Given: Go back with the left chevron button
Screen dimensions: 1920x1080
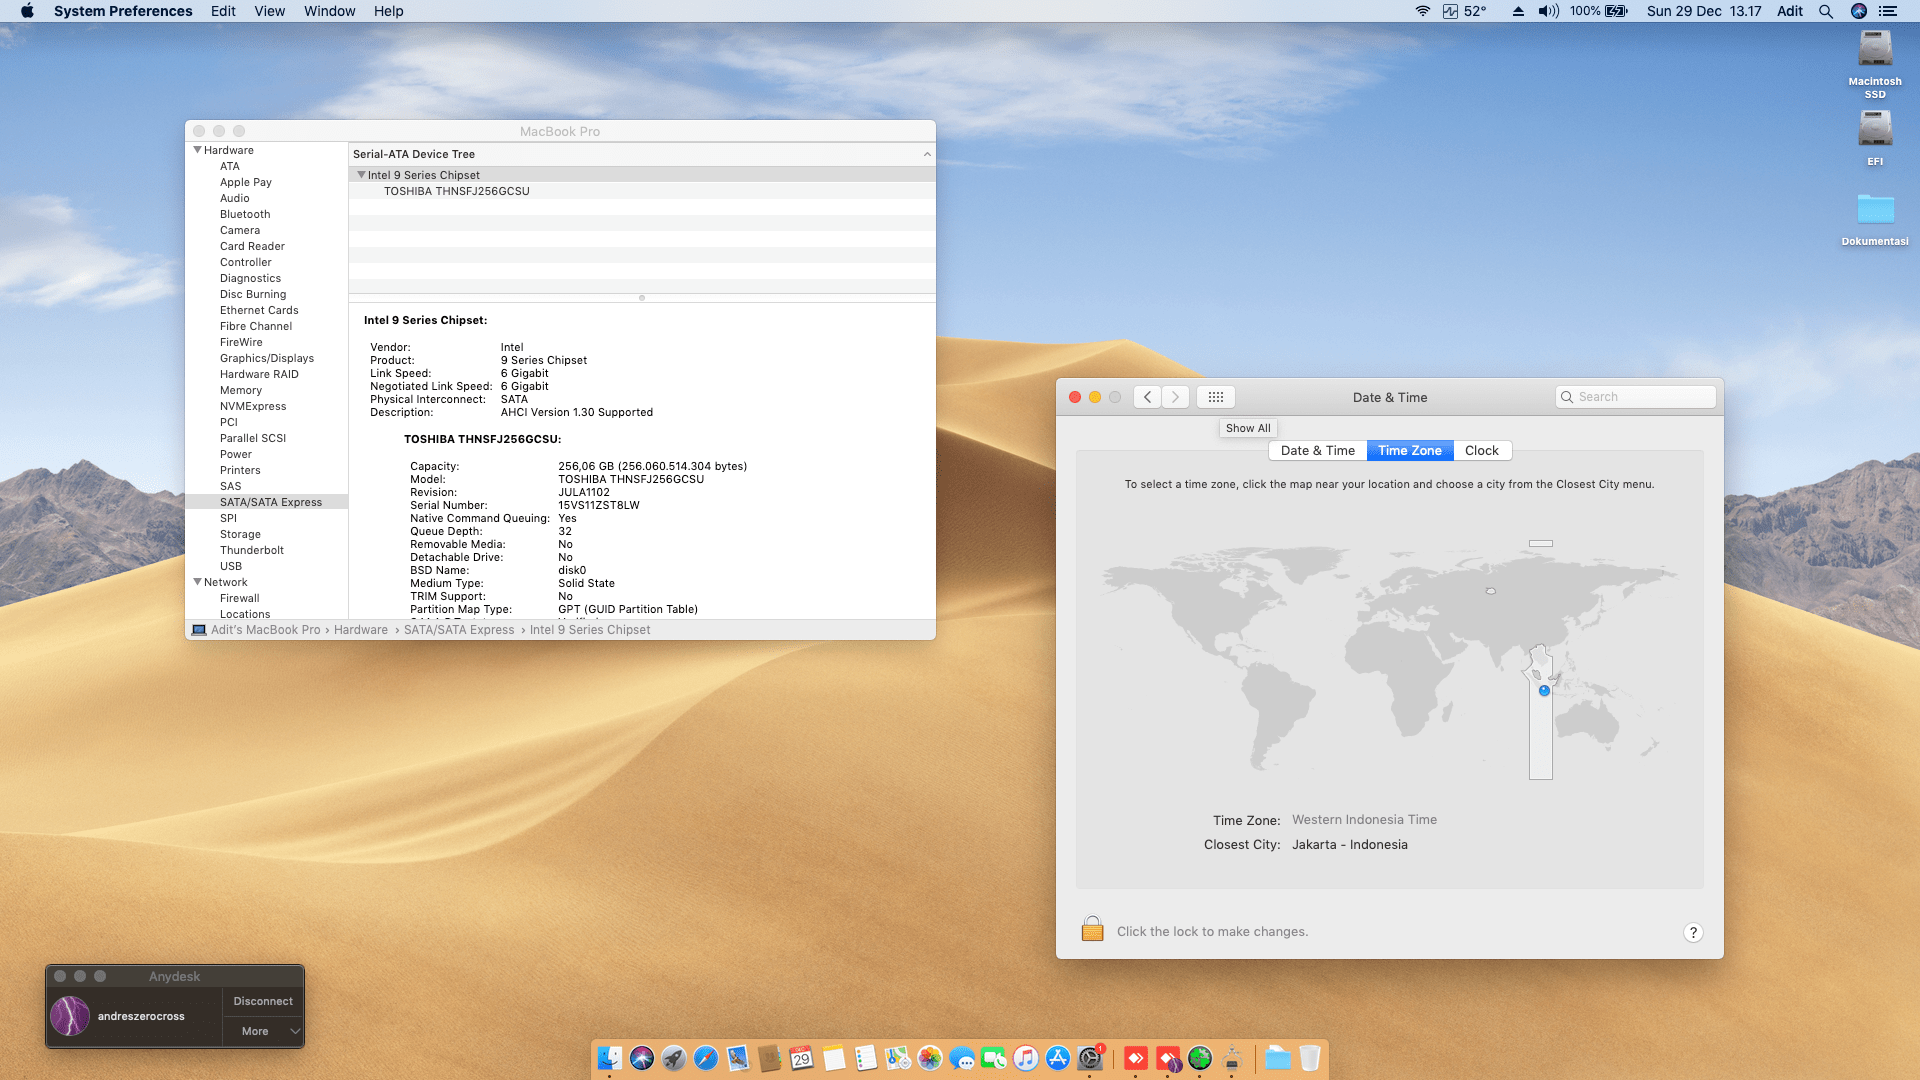Looking at the screenshot, I should (x=1147, y=397).
